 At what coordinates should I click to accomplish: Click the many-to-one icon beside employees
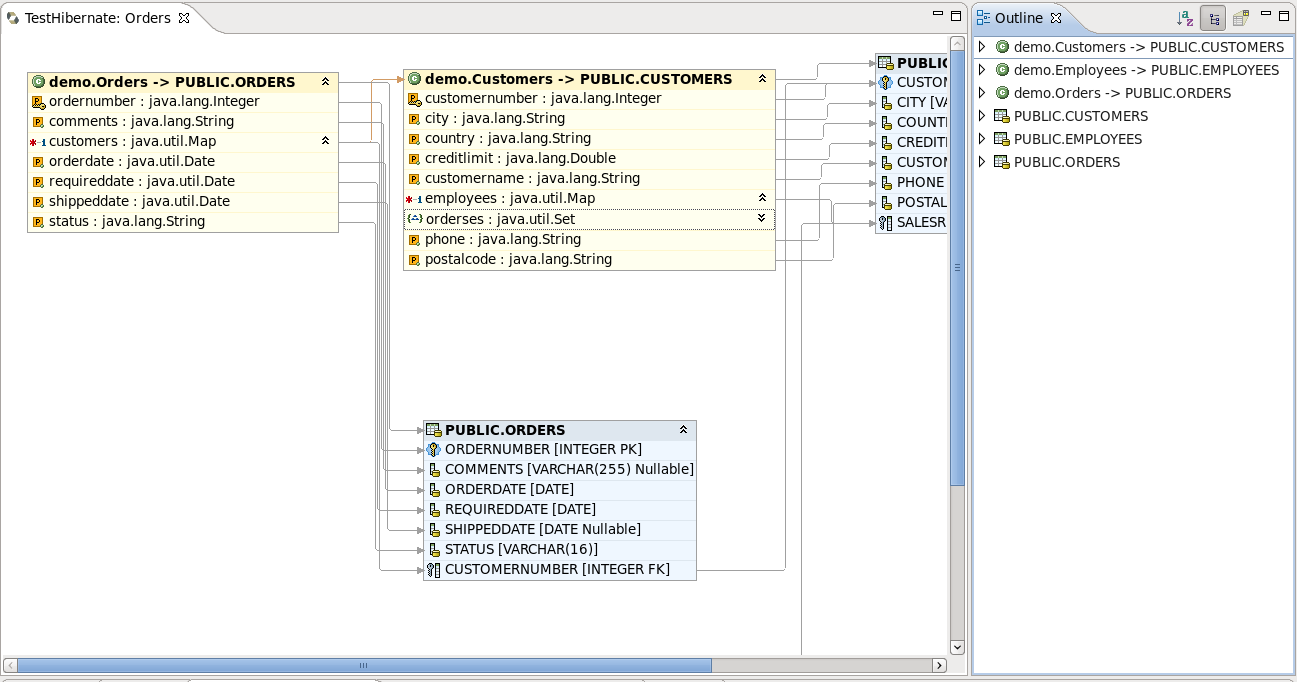click(x=413, y=199)
